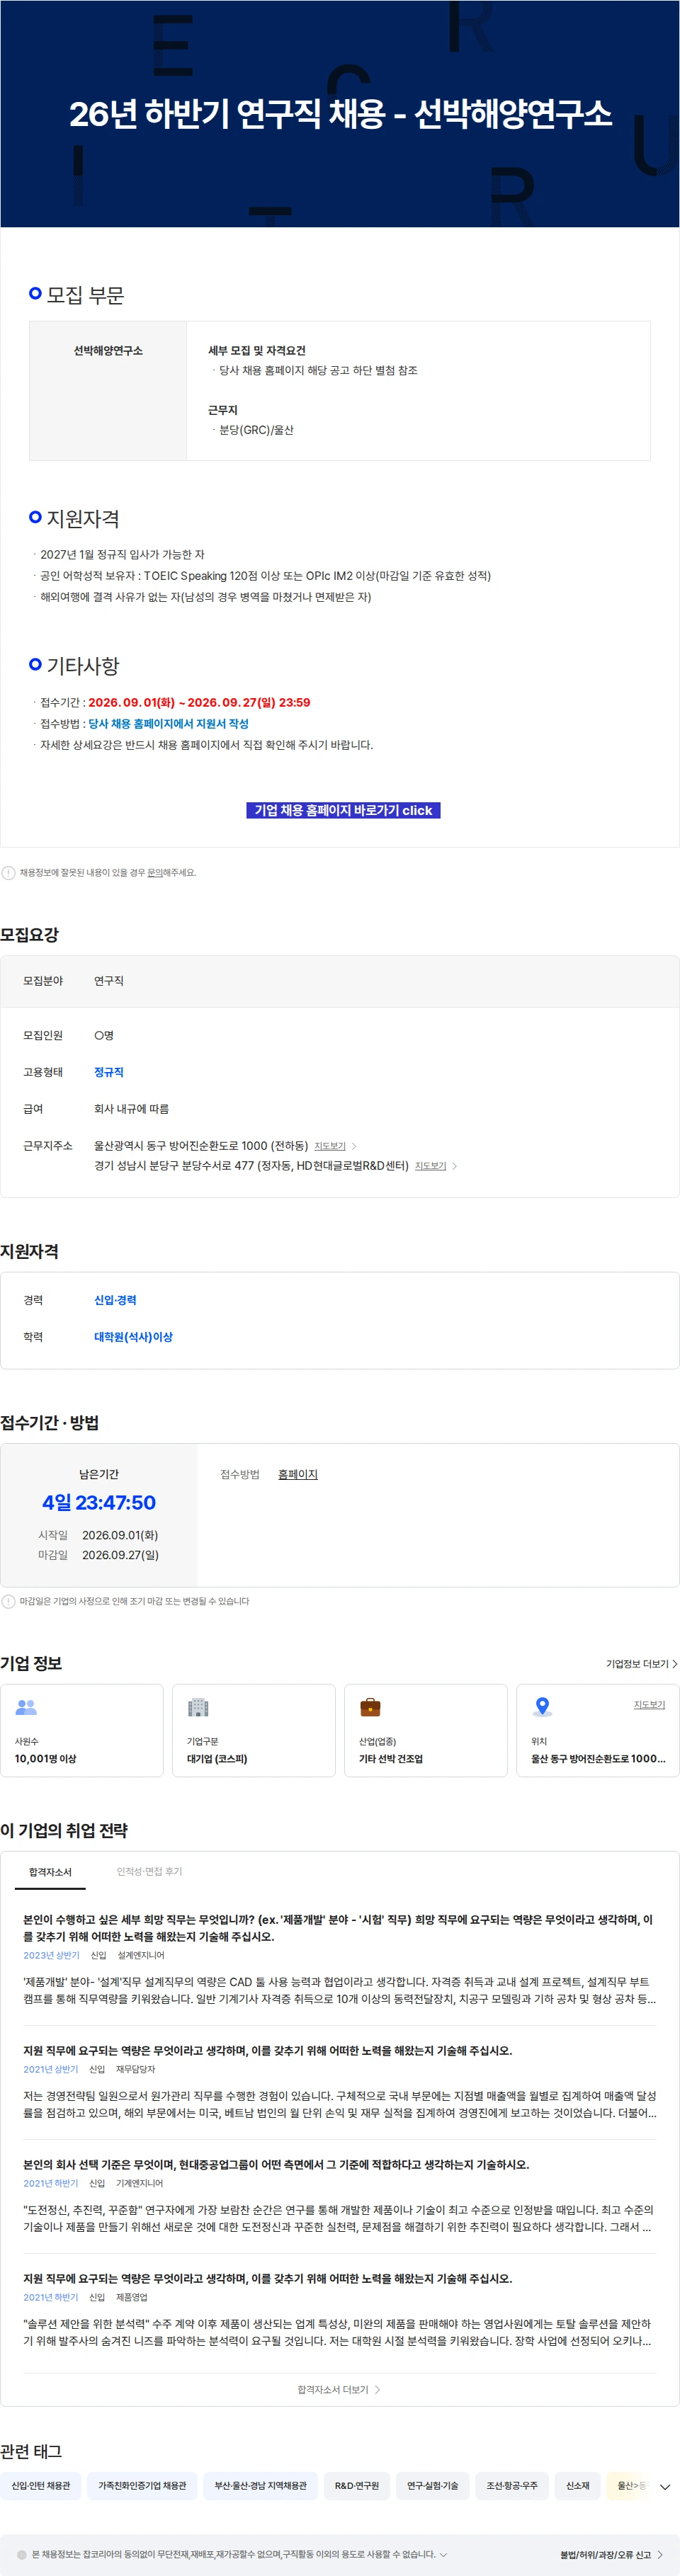This screenshot has height=2576, width=680.
Task: Click the 분당(GRC)/울산 work location text
Action: point(256,430)
